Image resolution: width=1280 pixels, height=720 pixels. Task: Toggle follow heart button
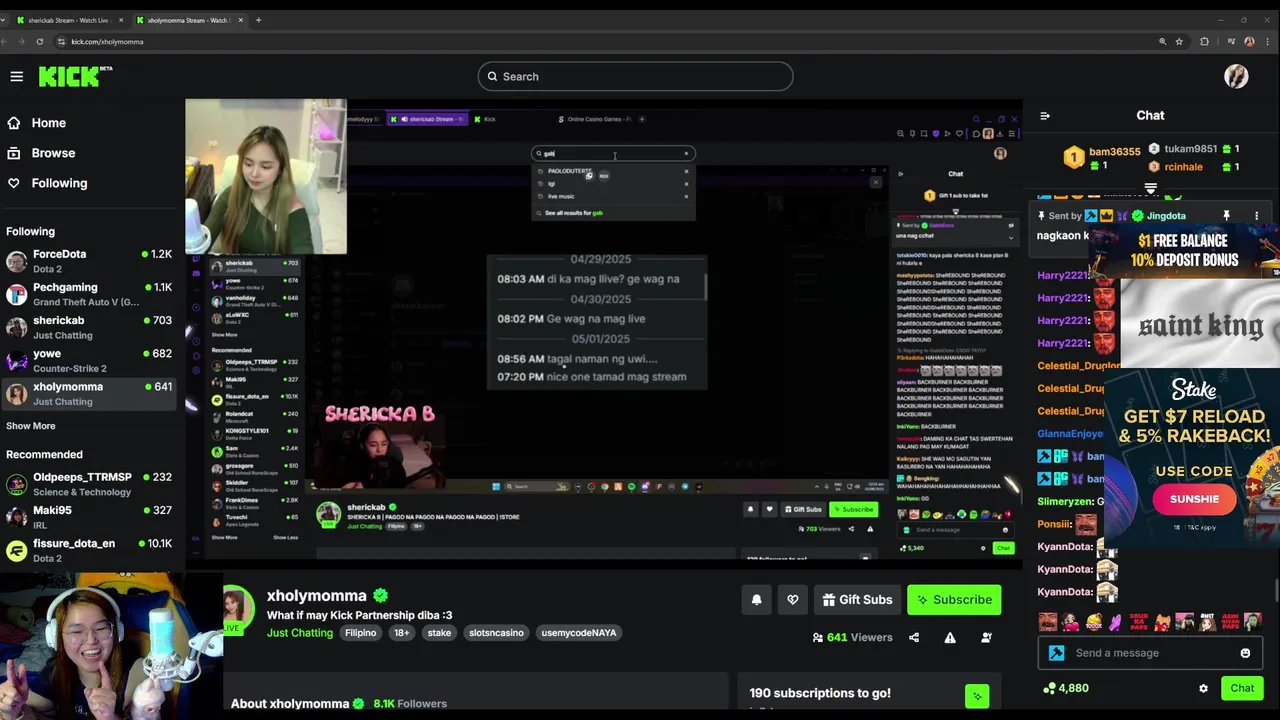pos(793,600)
